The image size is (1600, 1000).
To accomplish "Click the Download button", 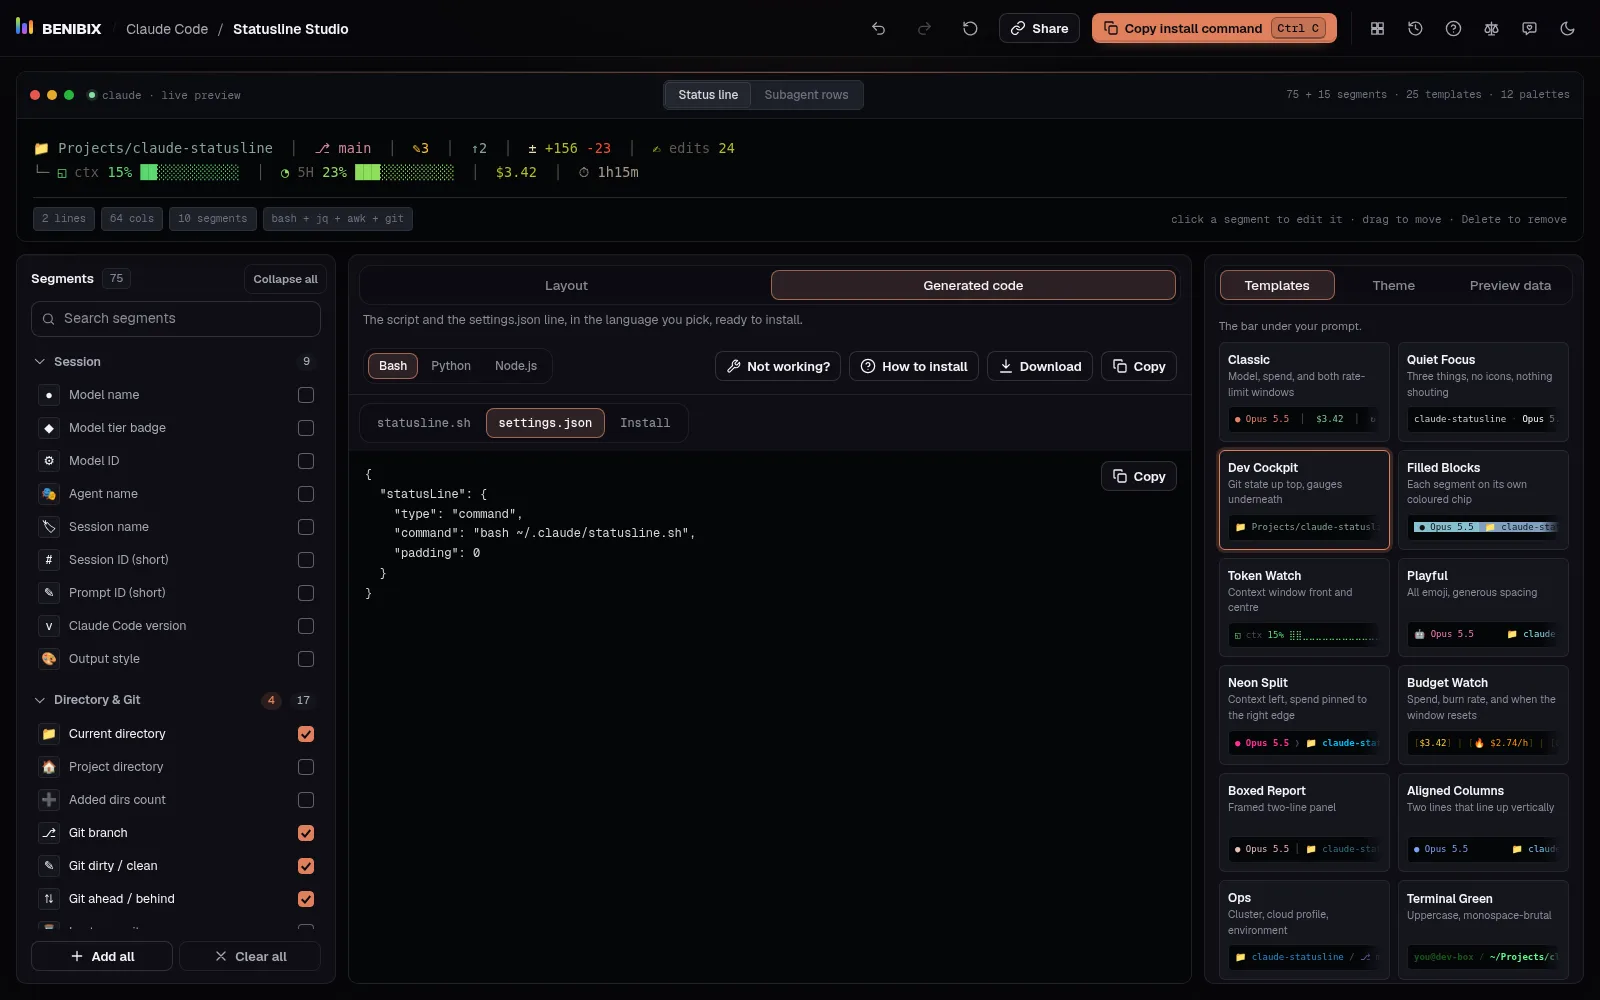I will tap(1040, 366).
